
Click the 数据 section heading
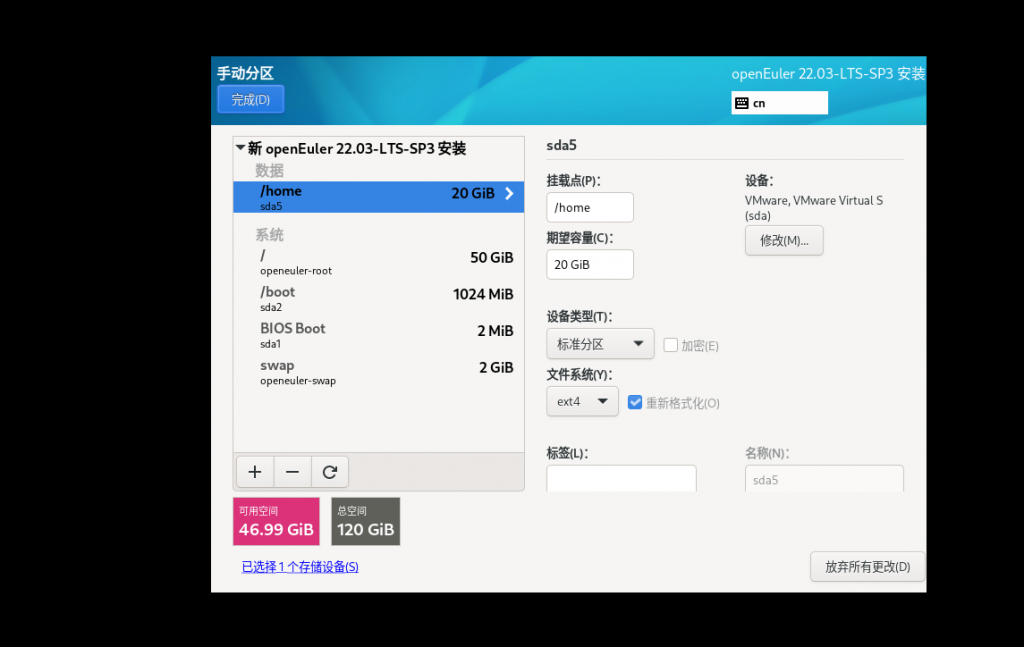269,170
